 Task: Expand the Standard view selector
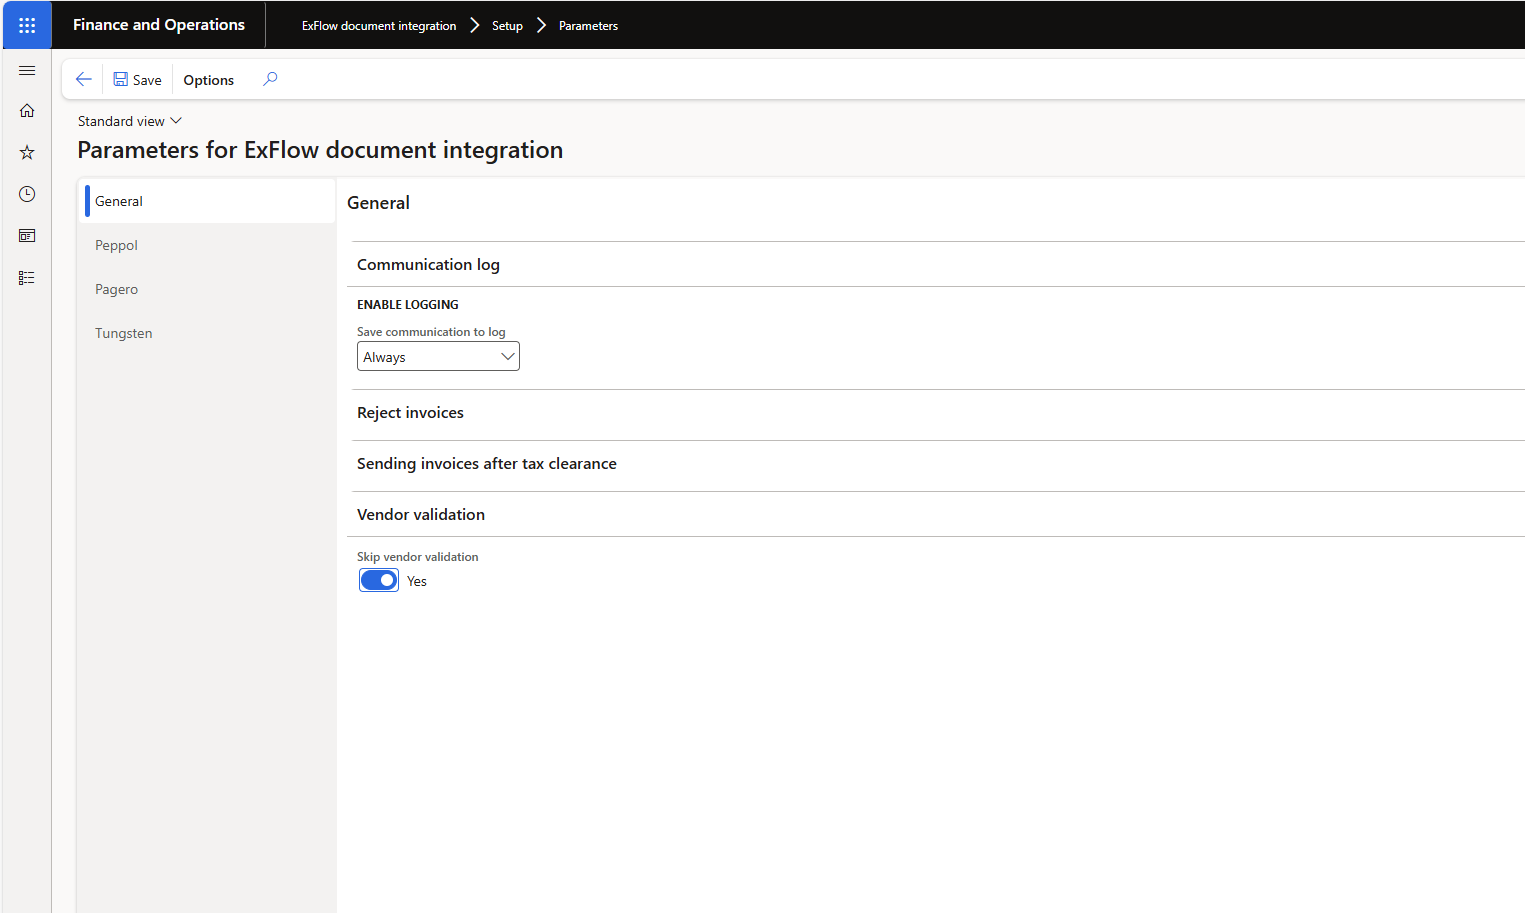click(130, 121)
